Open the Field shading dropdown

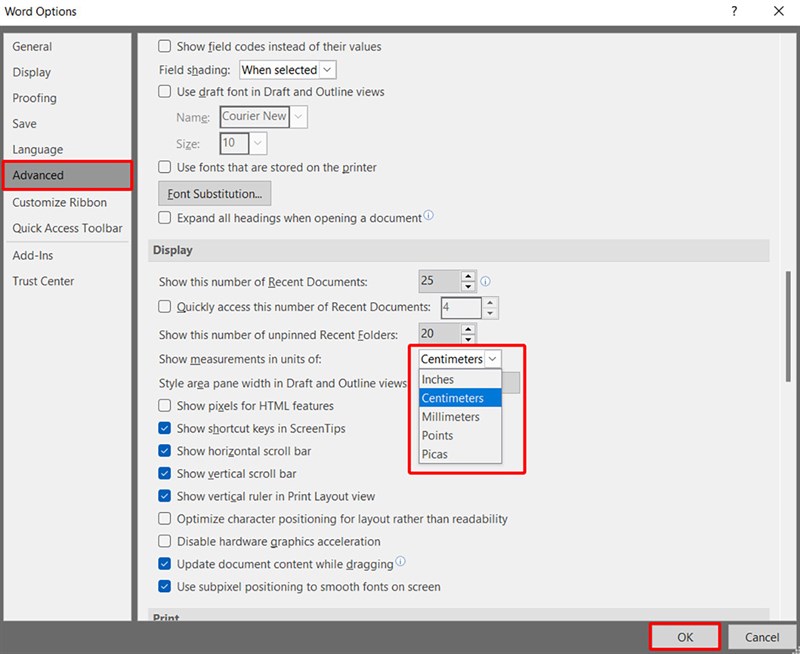click(x=325, y=69)
